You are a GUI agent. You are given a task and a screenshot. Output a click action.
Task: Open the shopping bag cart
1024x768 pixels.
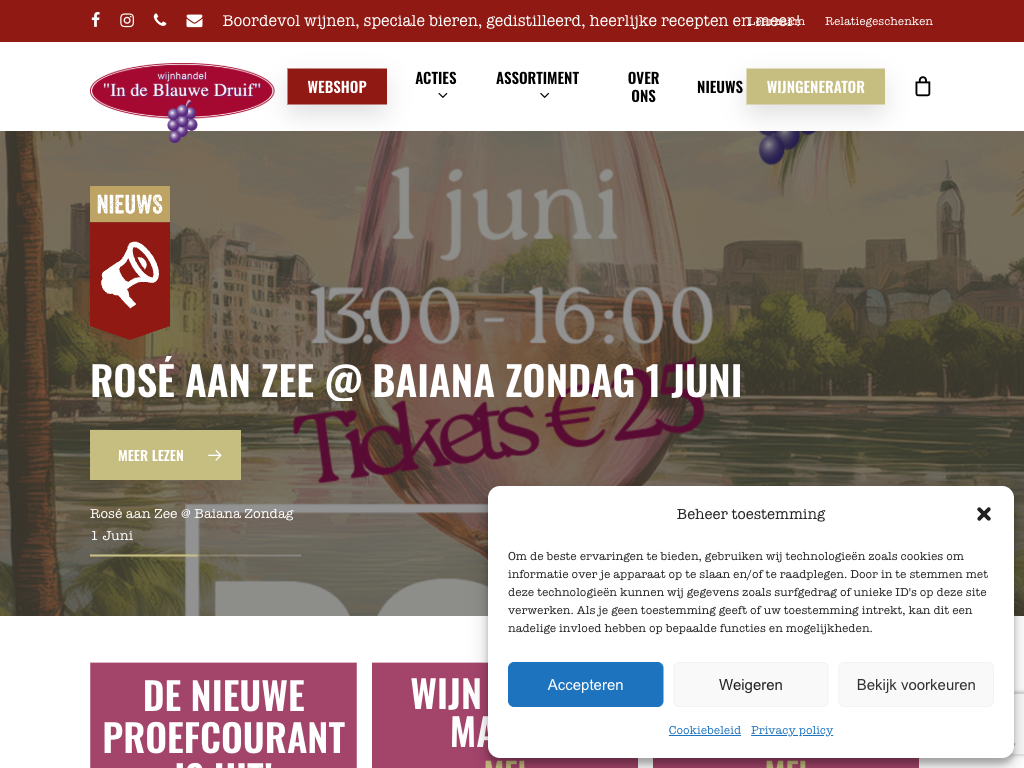[923, 86]
